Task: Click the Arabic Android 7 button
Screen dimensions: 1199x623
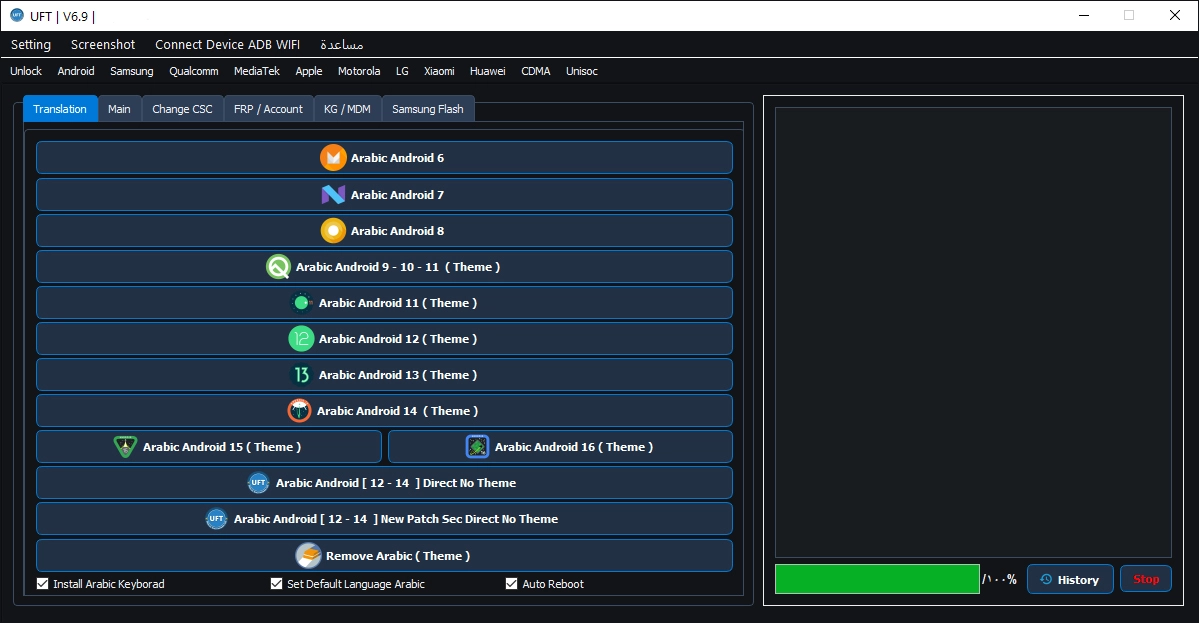Action: [384, 195]
